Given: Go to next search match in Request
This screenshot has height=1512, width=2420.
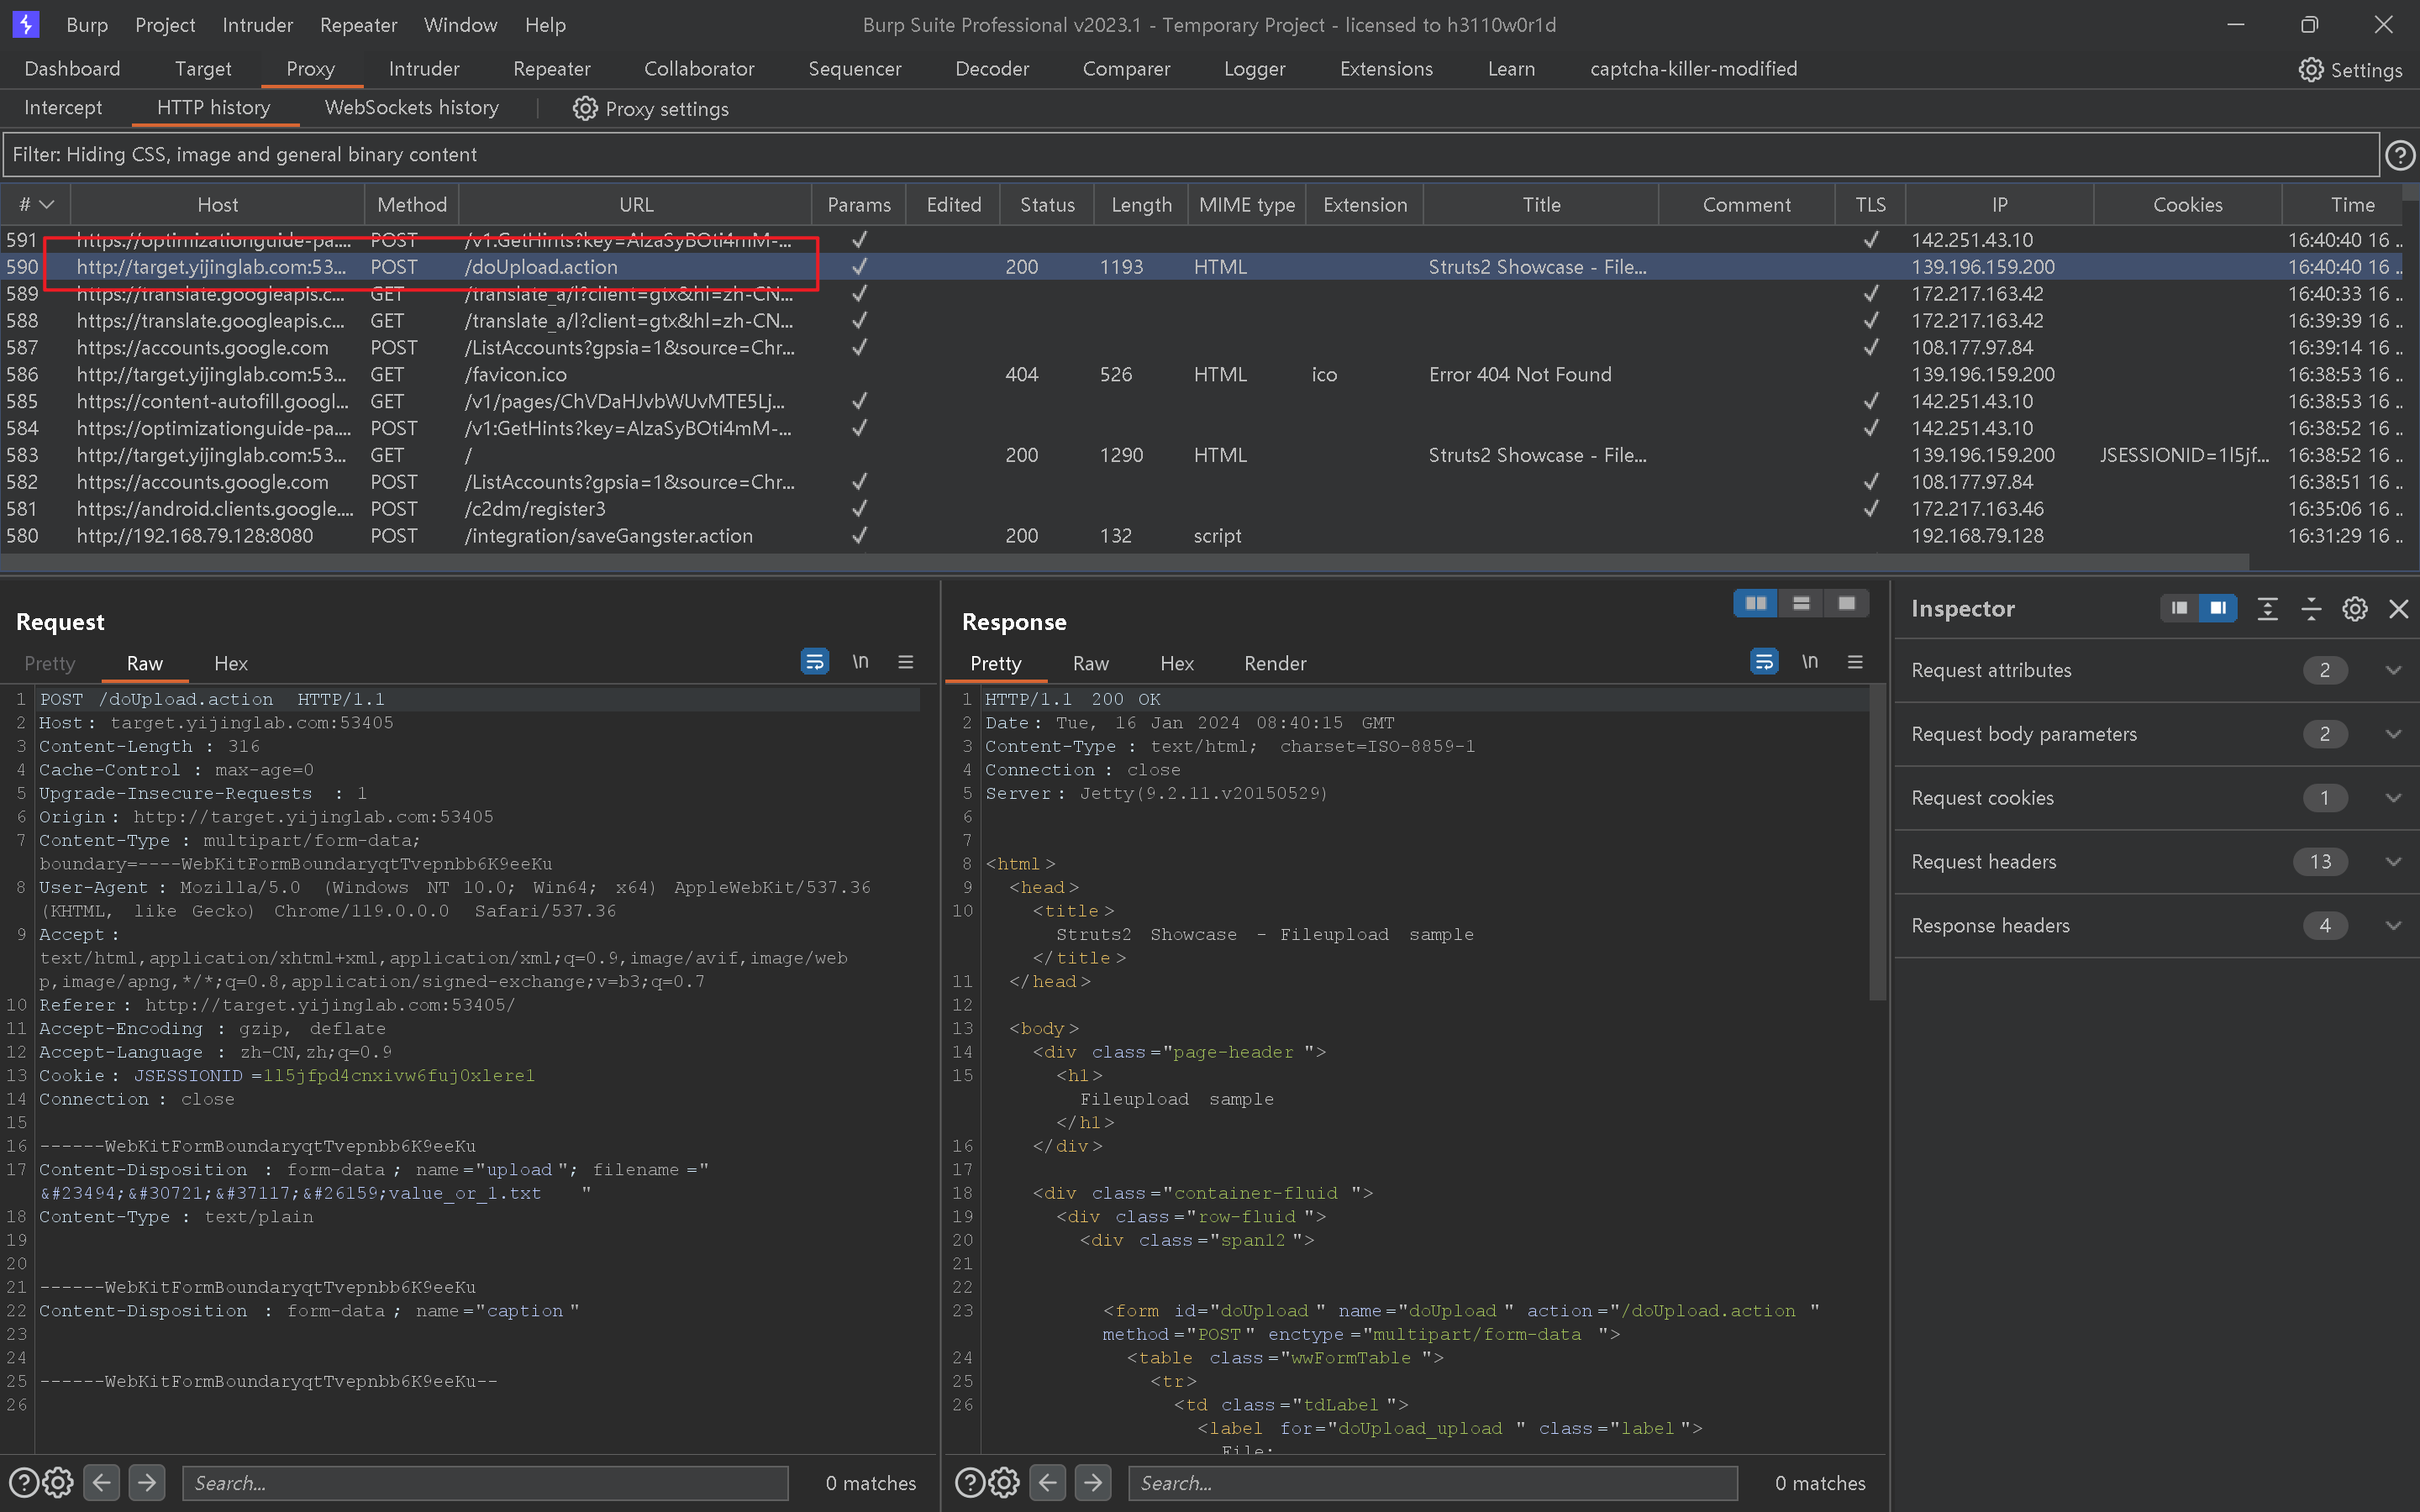Looking at the screenshot, I should pos(147,1482).
